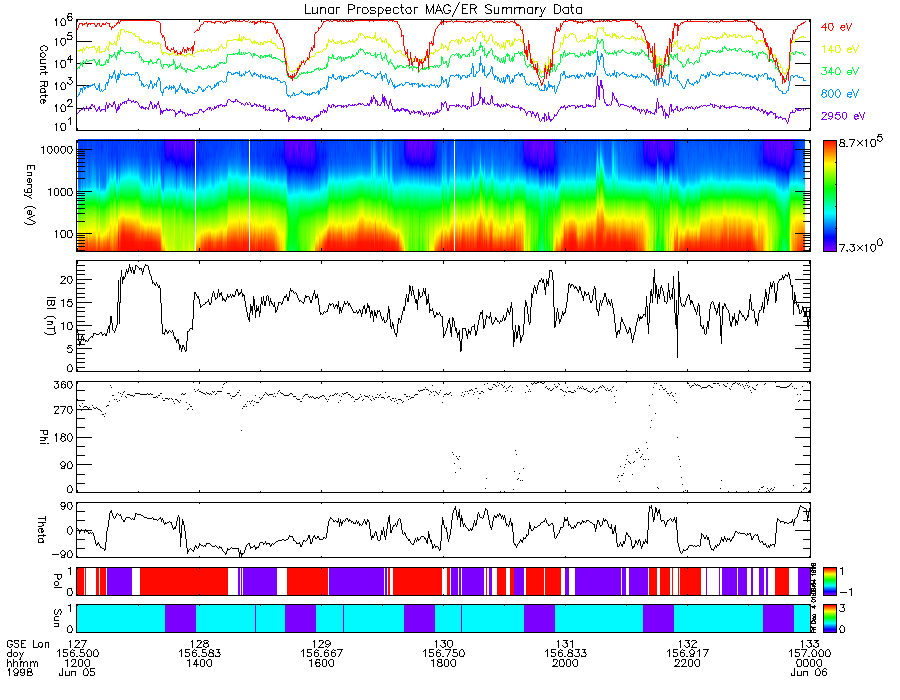Click the '10000' energy axis tick label
The height and width of the screenshot is (700, 900).
56,150
